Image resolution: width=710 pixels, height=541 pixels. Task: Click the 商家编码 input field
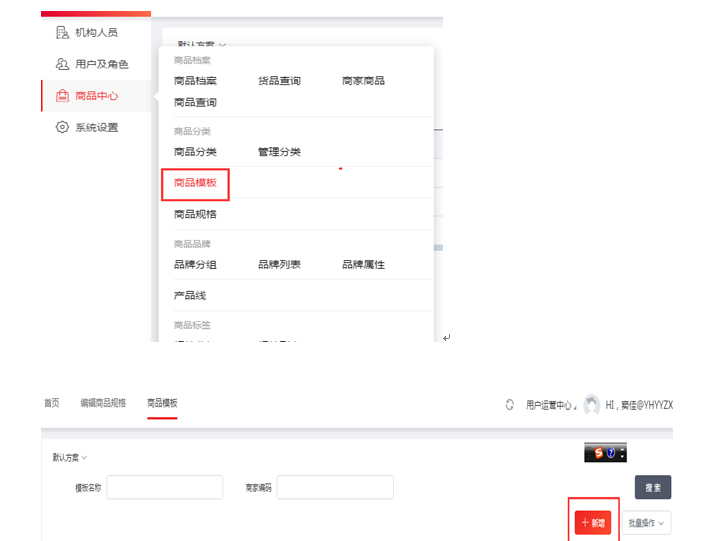pyautogui.click(x=335, y=488)
